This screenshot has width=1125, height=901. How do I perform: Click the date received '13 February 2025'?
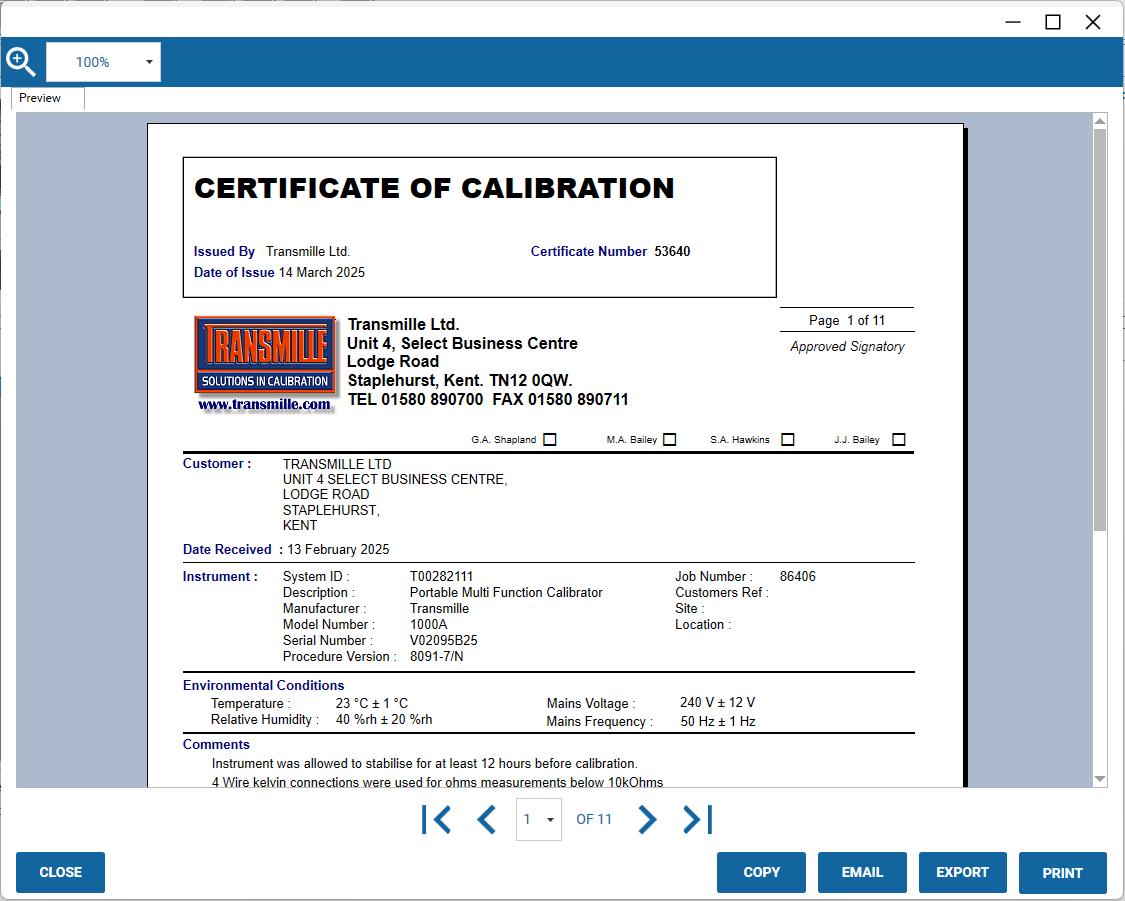tap(339, 549)
